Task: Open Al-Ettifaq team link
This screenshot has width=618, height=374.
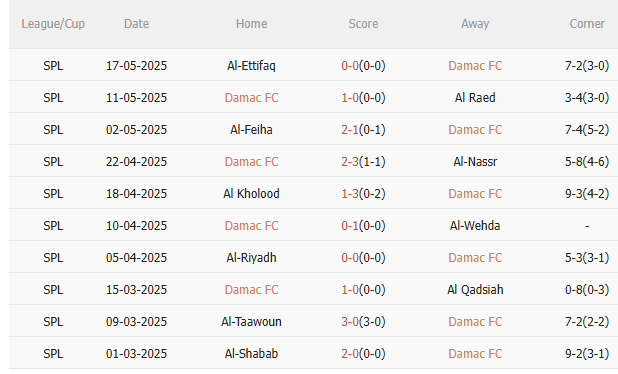Action: tap(251, 65)
